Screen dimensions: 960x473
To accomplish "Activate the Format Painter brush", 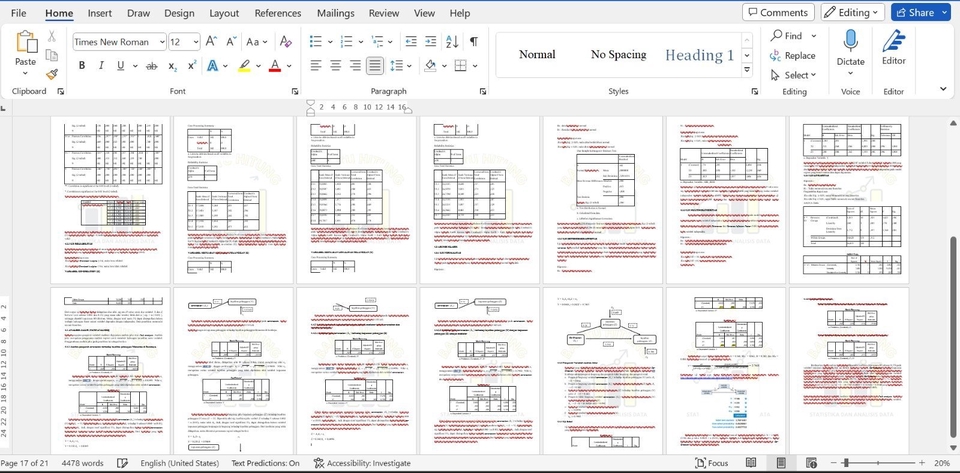I will [x=52, y=74].
